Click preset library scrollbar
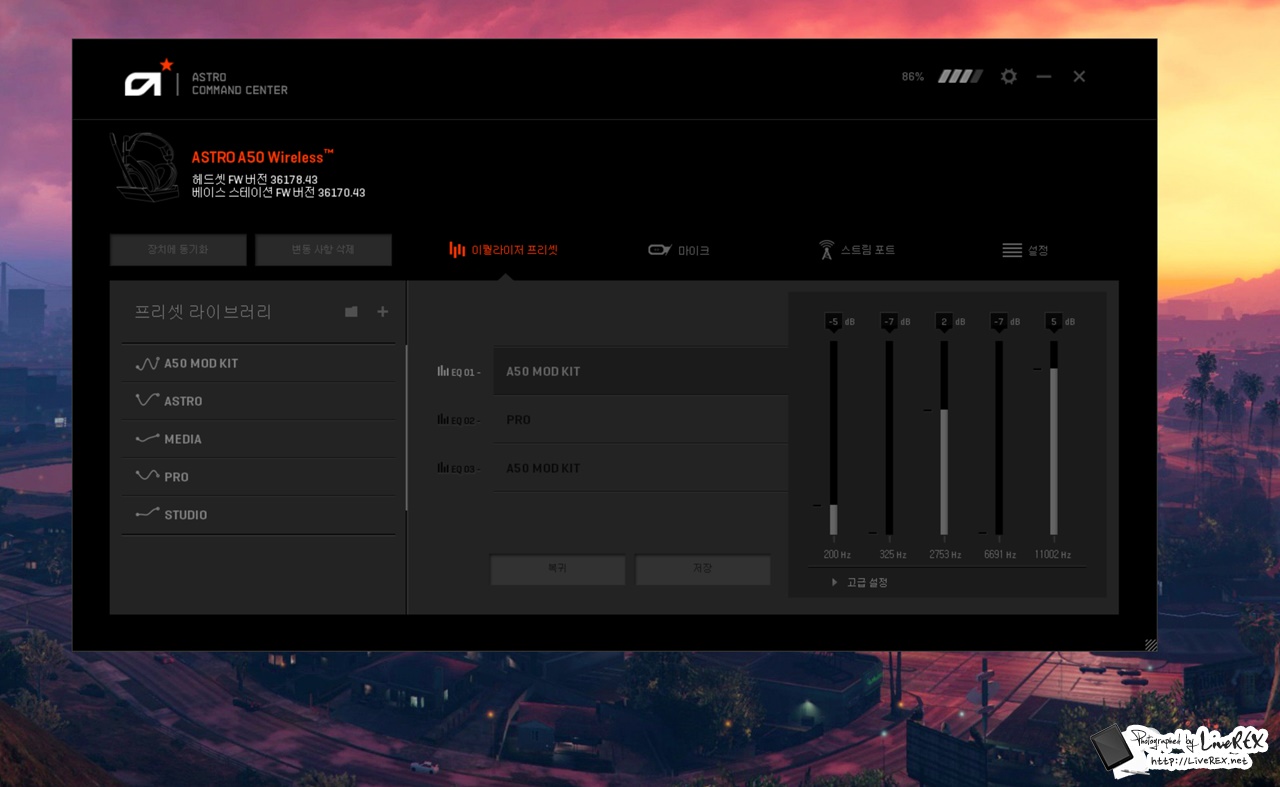This screenshot has width=1280, height=787. pos(406,428)
